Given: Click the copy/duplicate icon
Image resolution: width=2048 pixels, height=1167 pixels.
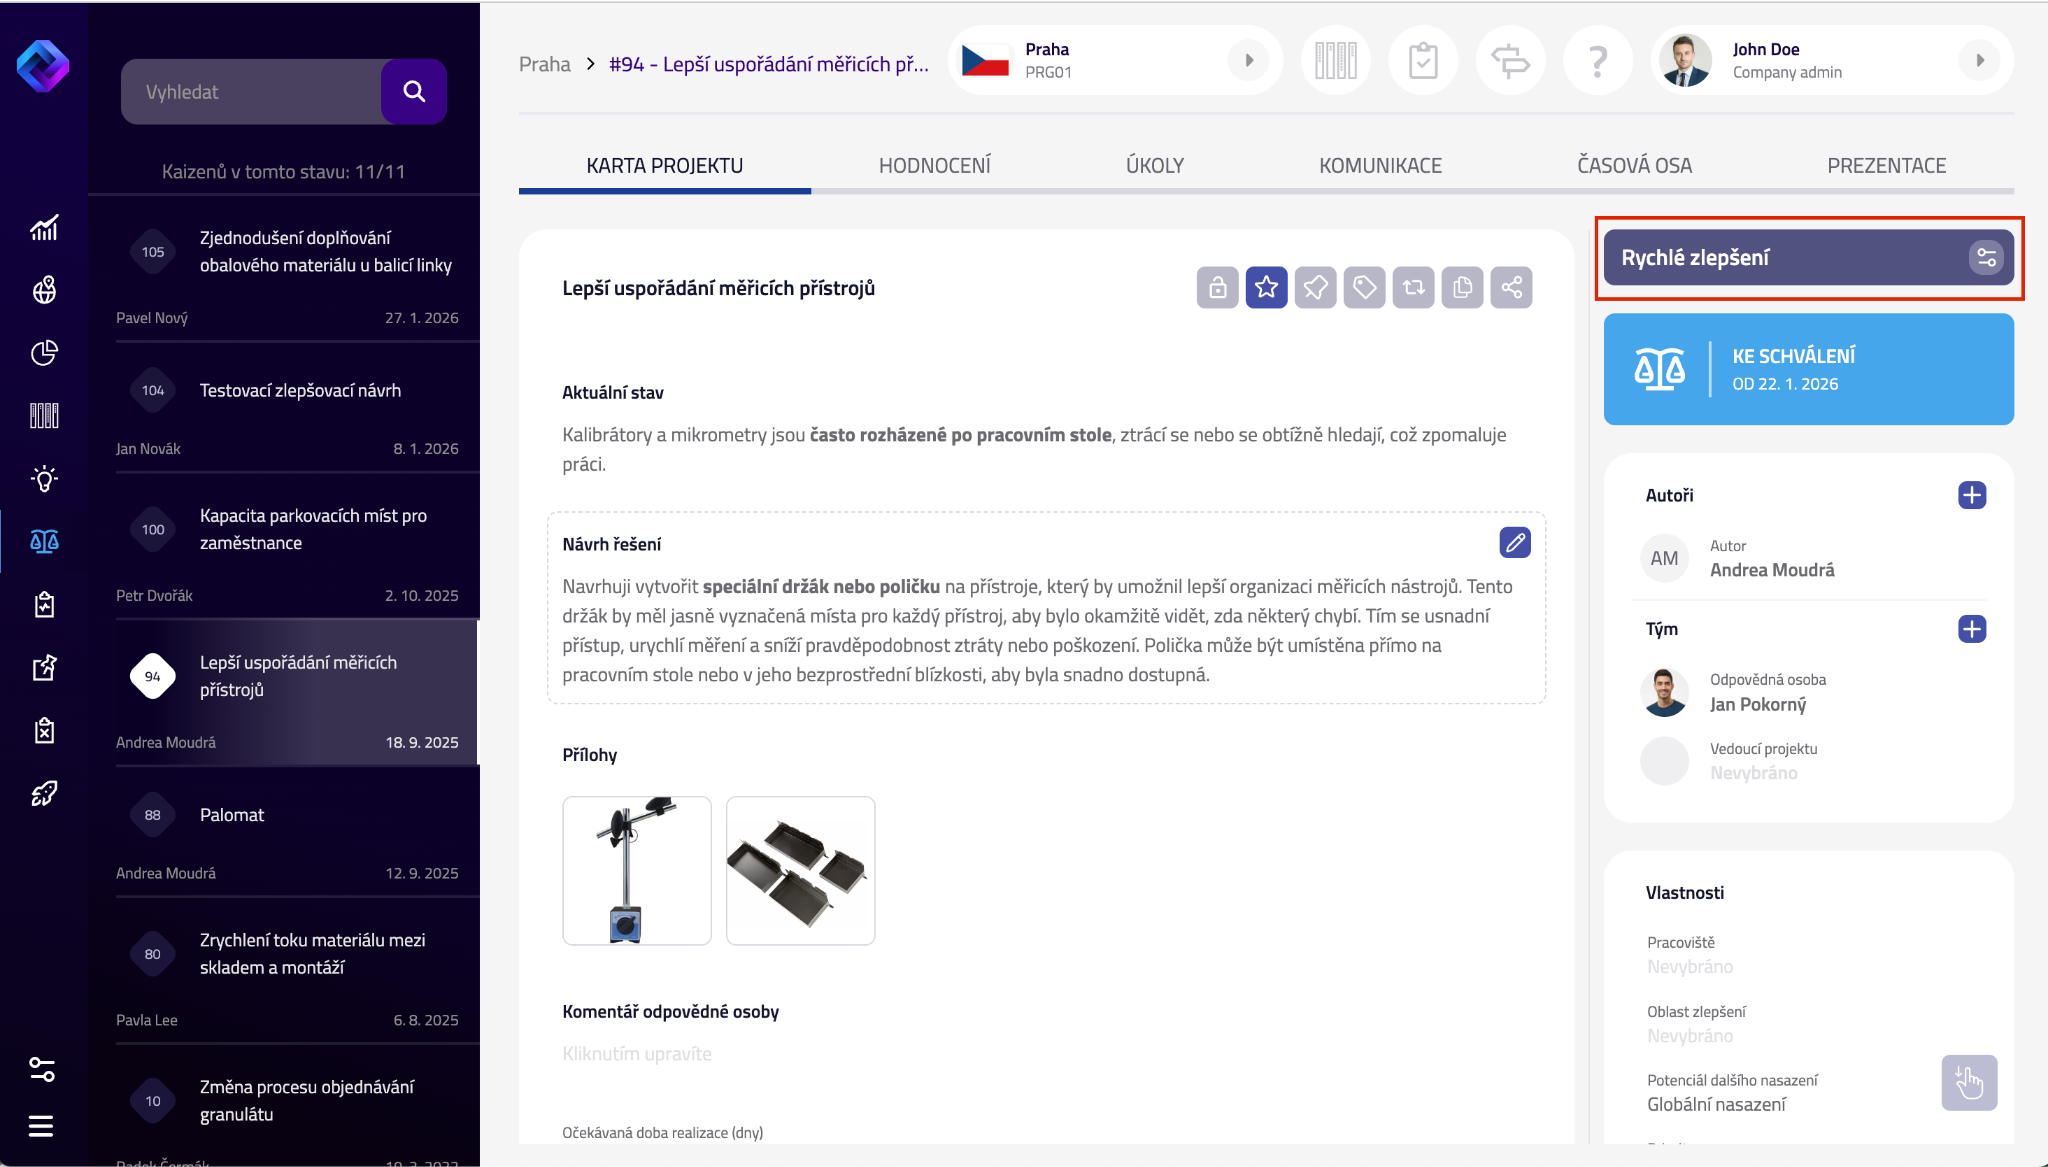Looking at the screenshot, I should coord(1462,288).
